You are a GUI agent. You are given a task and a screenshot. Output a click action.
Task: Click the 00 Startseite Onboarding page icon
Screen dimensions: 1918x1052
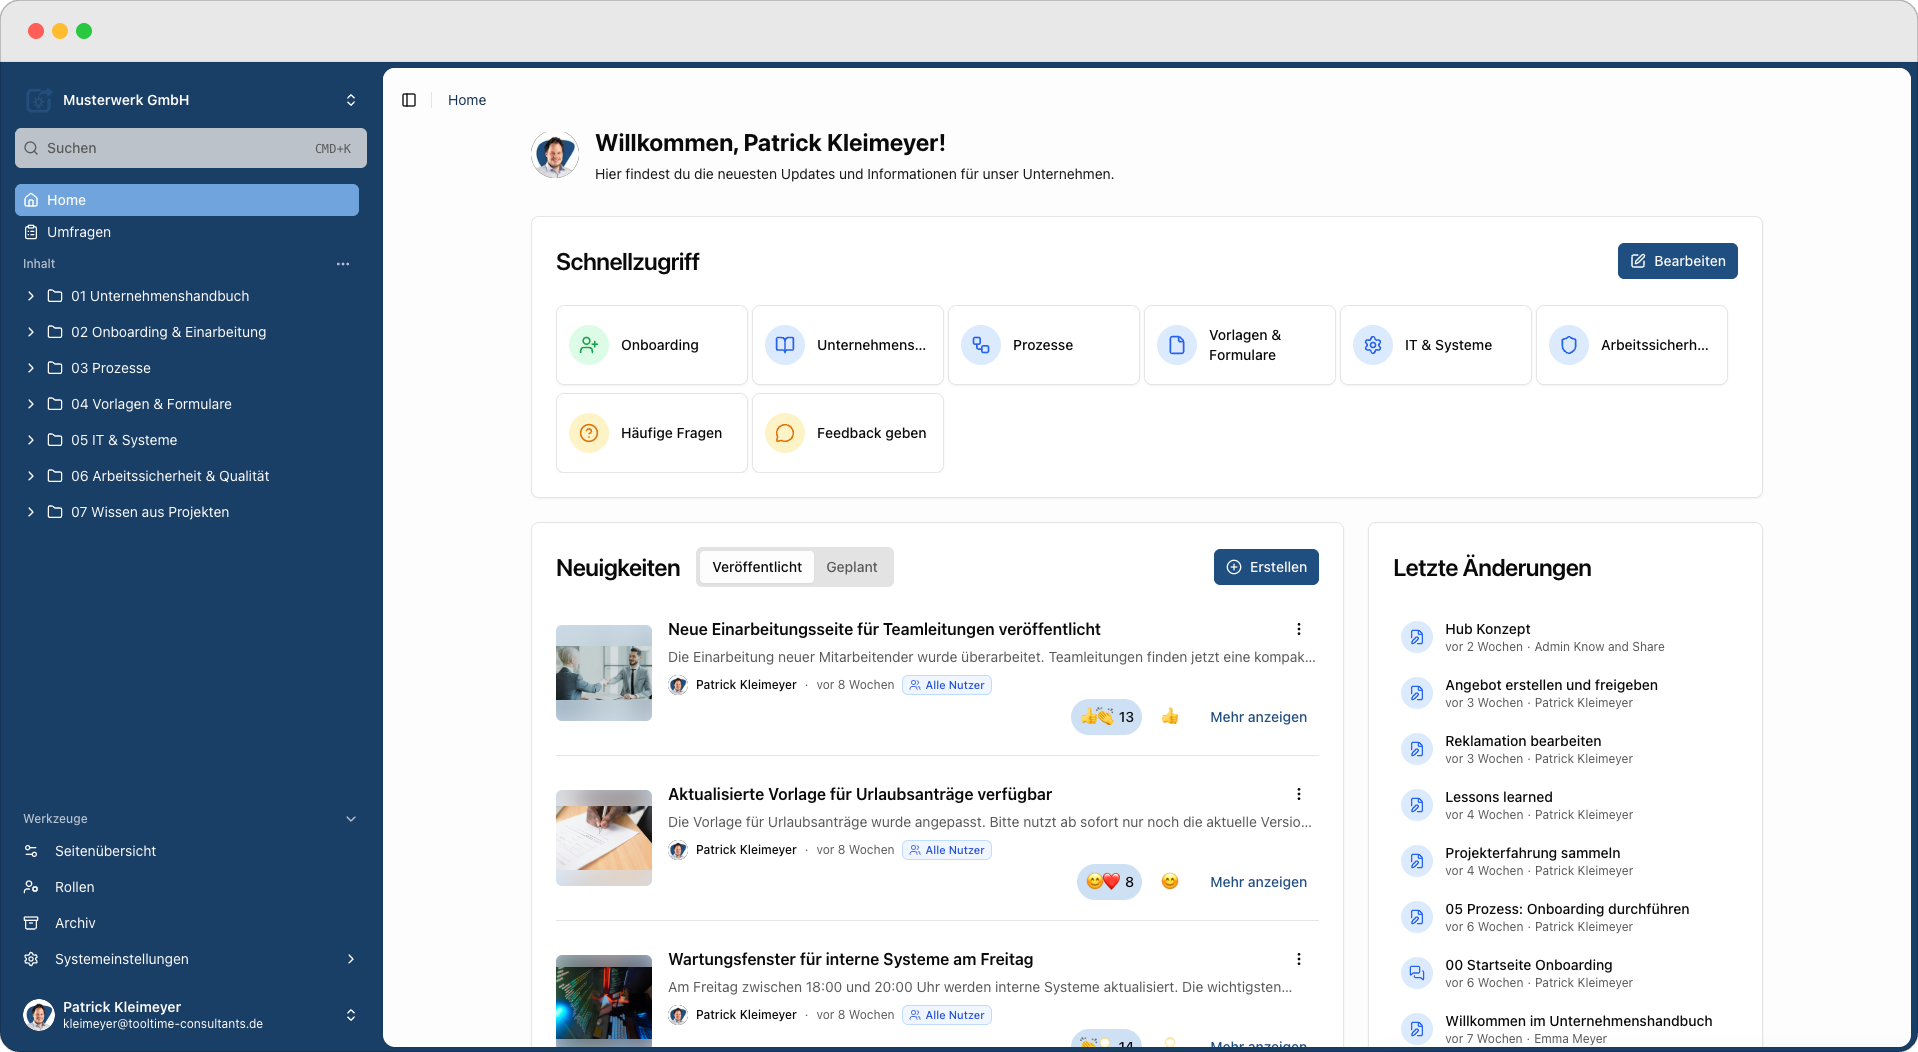point(1417,973)
